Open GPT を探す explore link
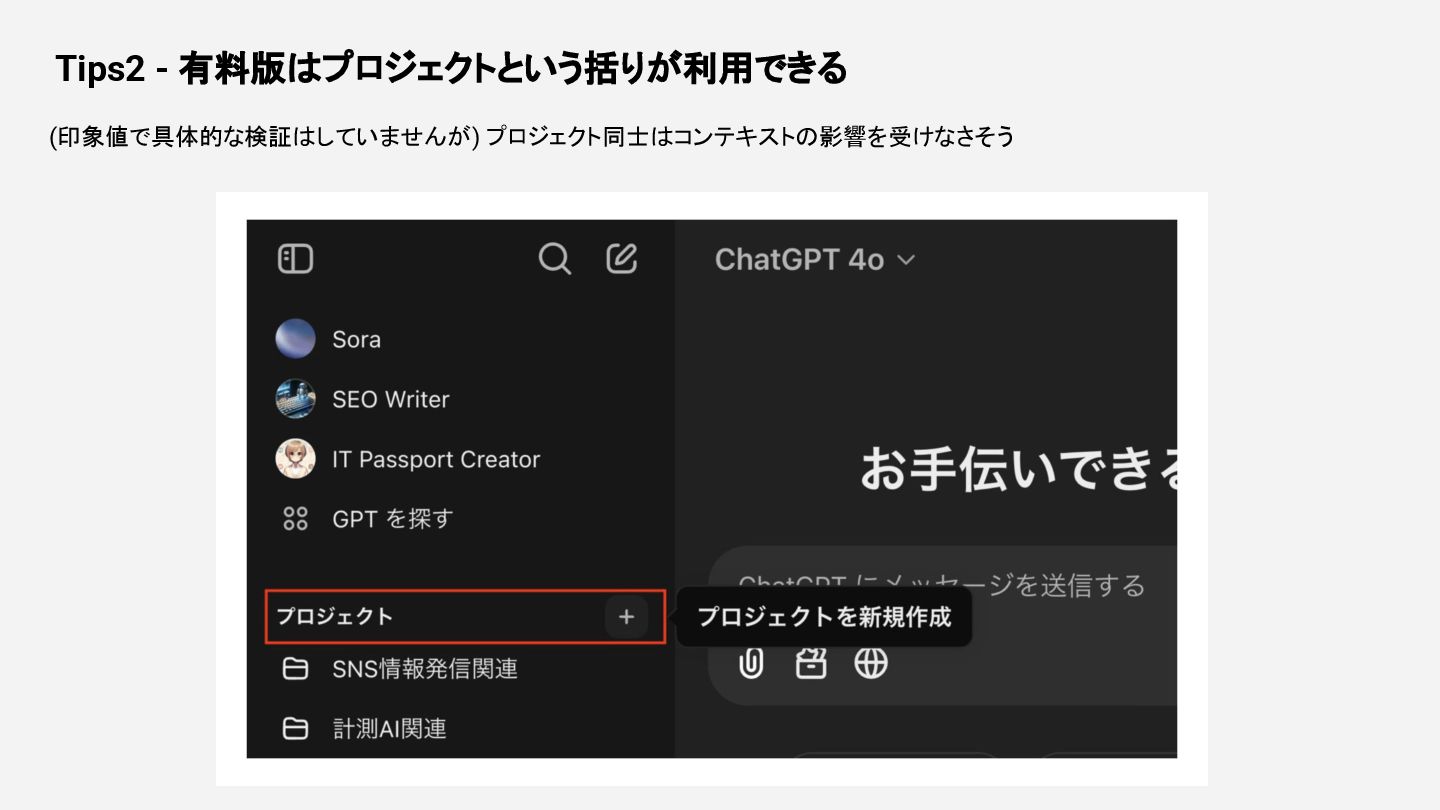This screenshot has height=810, width=1440. pyautogui.click(x=392, y=519)
